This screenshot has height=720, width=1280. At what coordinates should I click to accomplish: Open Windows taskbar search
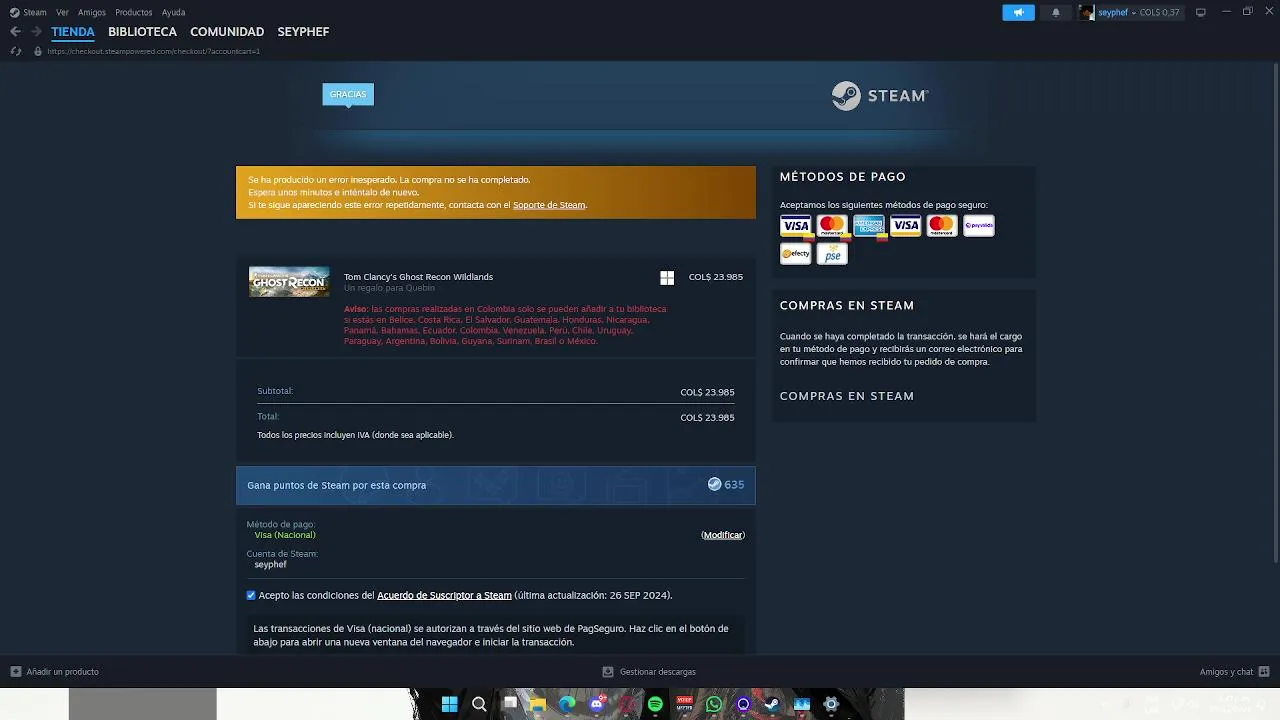coord(479,704)
